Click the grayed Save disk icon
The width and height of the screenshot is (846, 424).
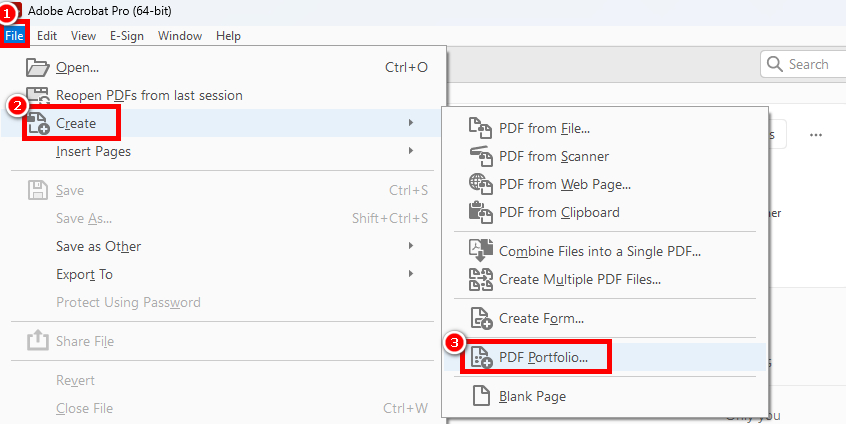[38, 190]
